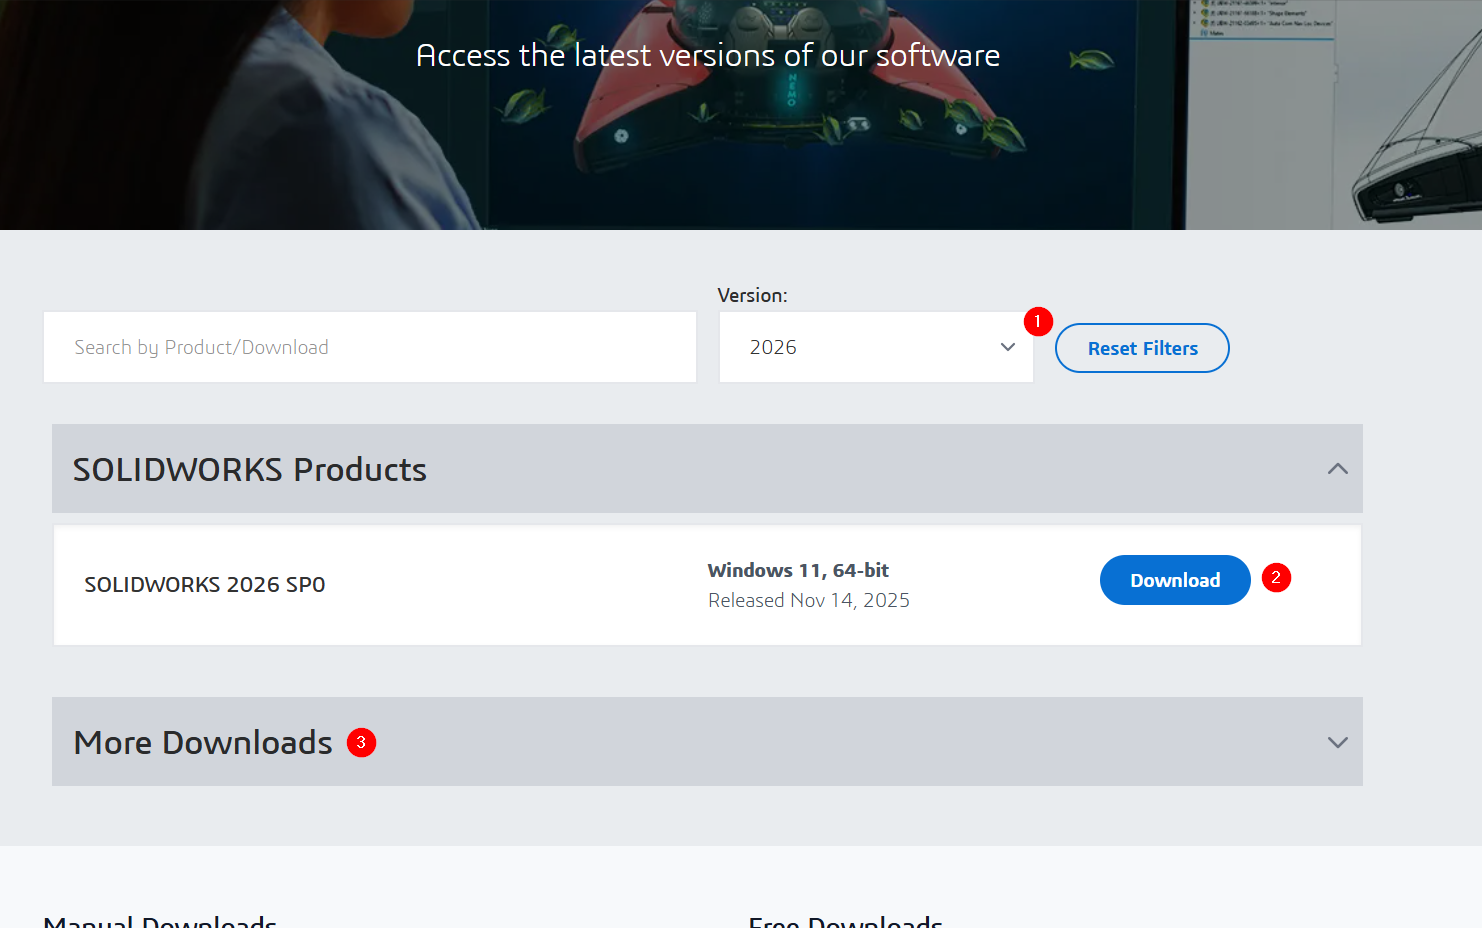Click the 'Version:' field label

pyautogui.click(x=752, y=295)
